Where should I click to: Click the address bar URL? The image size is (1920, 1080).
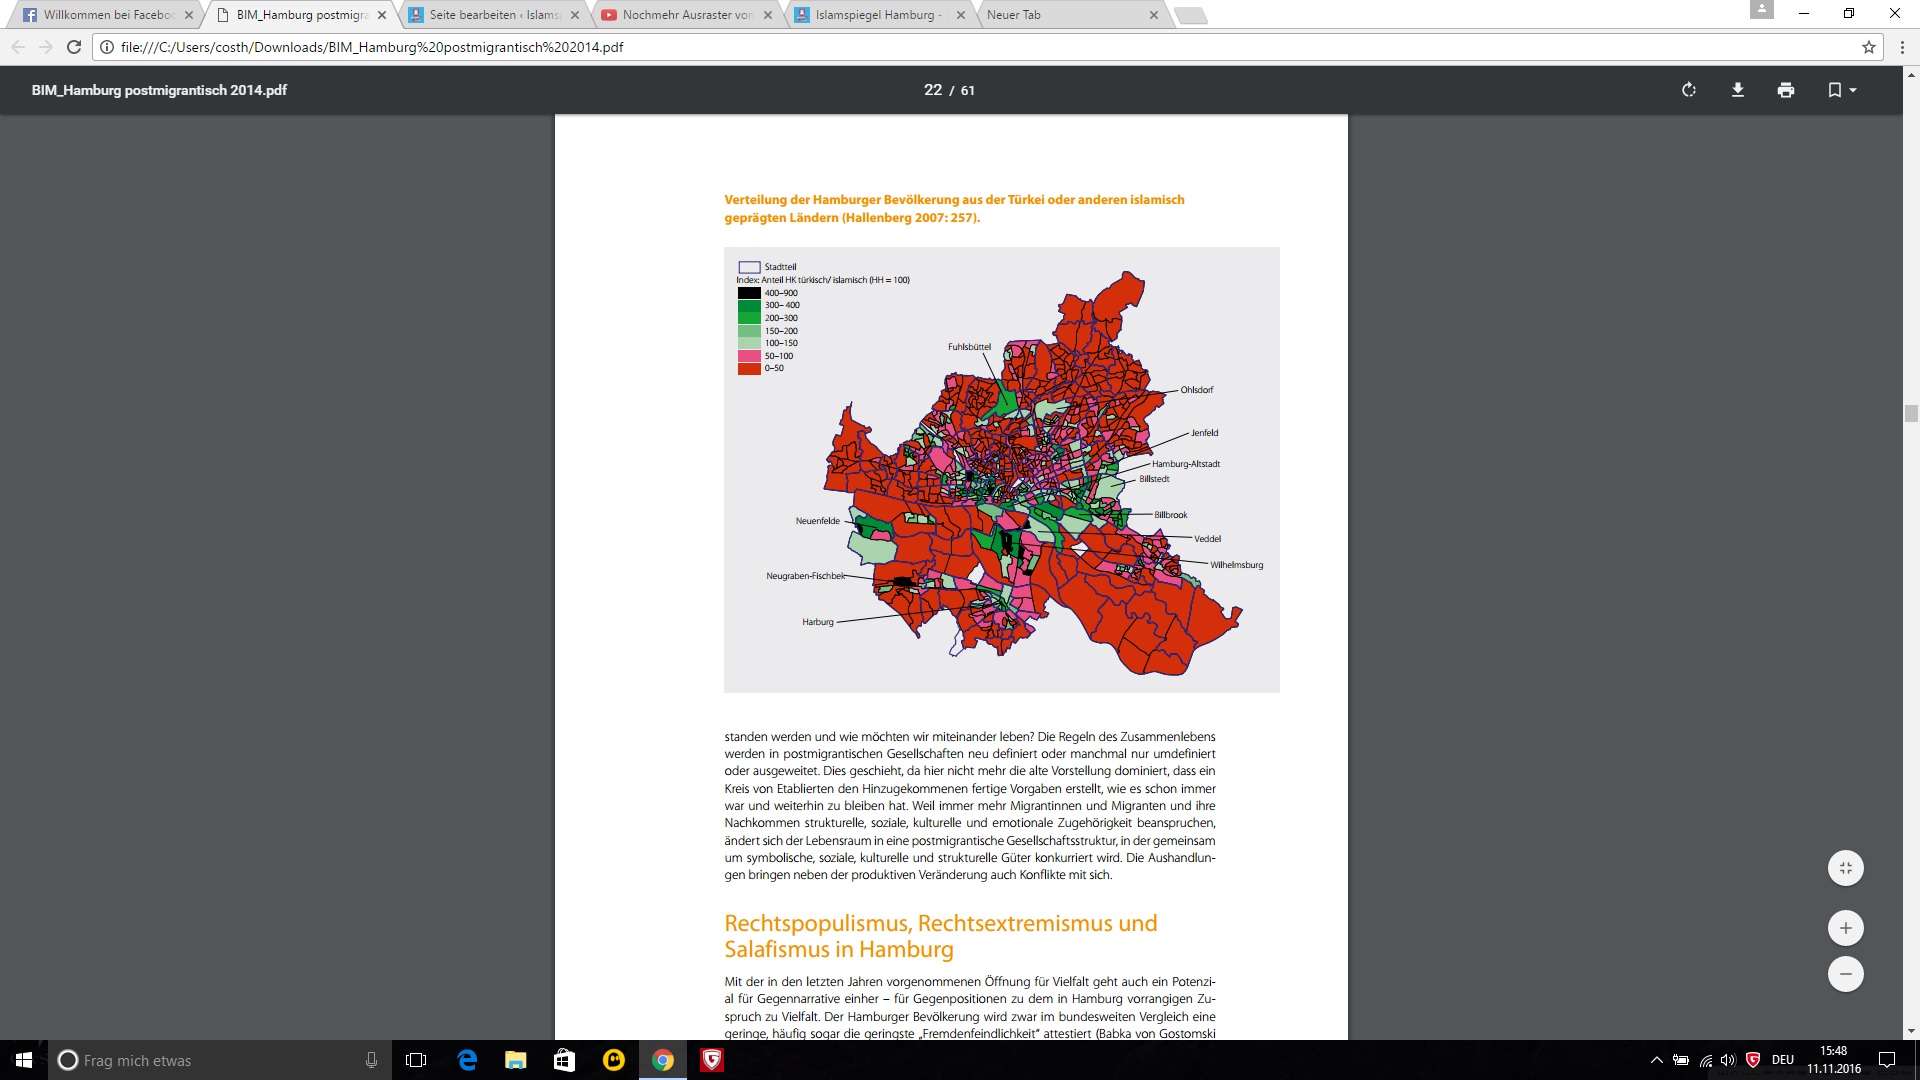[x=372, y=47]
